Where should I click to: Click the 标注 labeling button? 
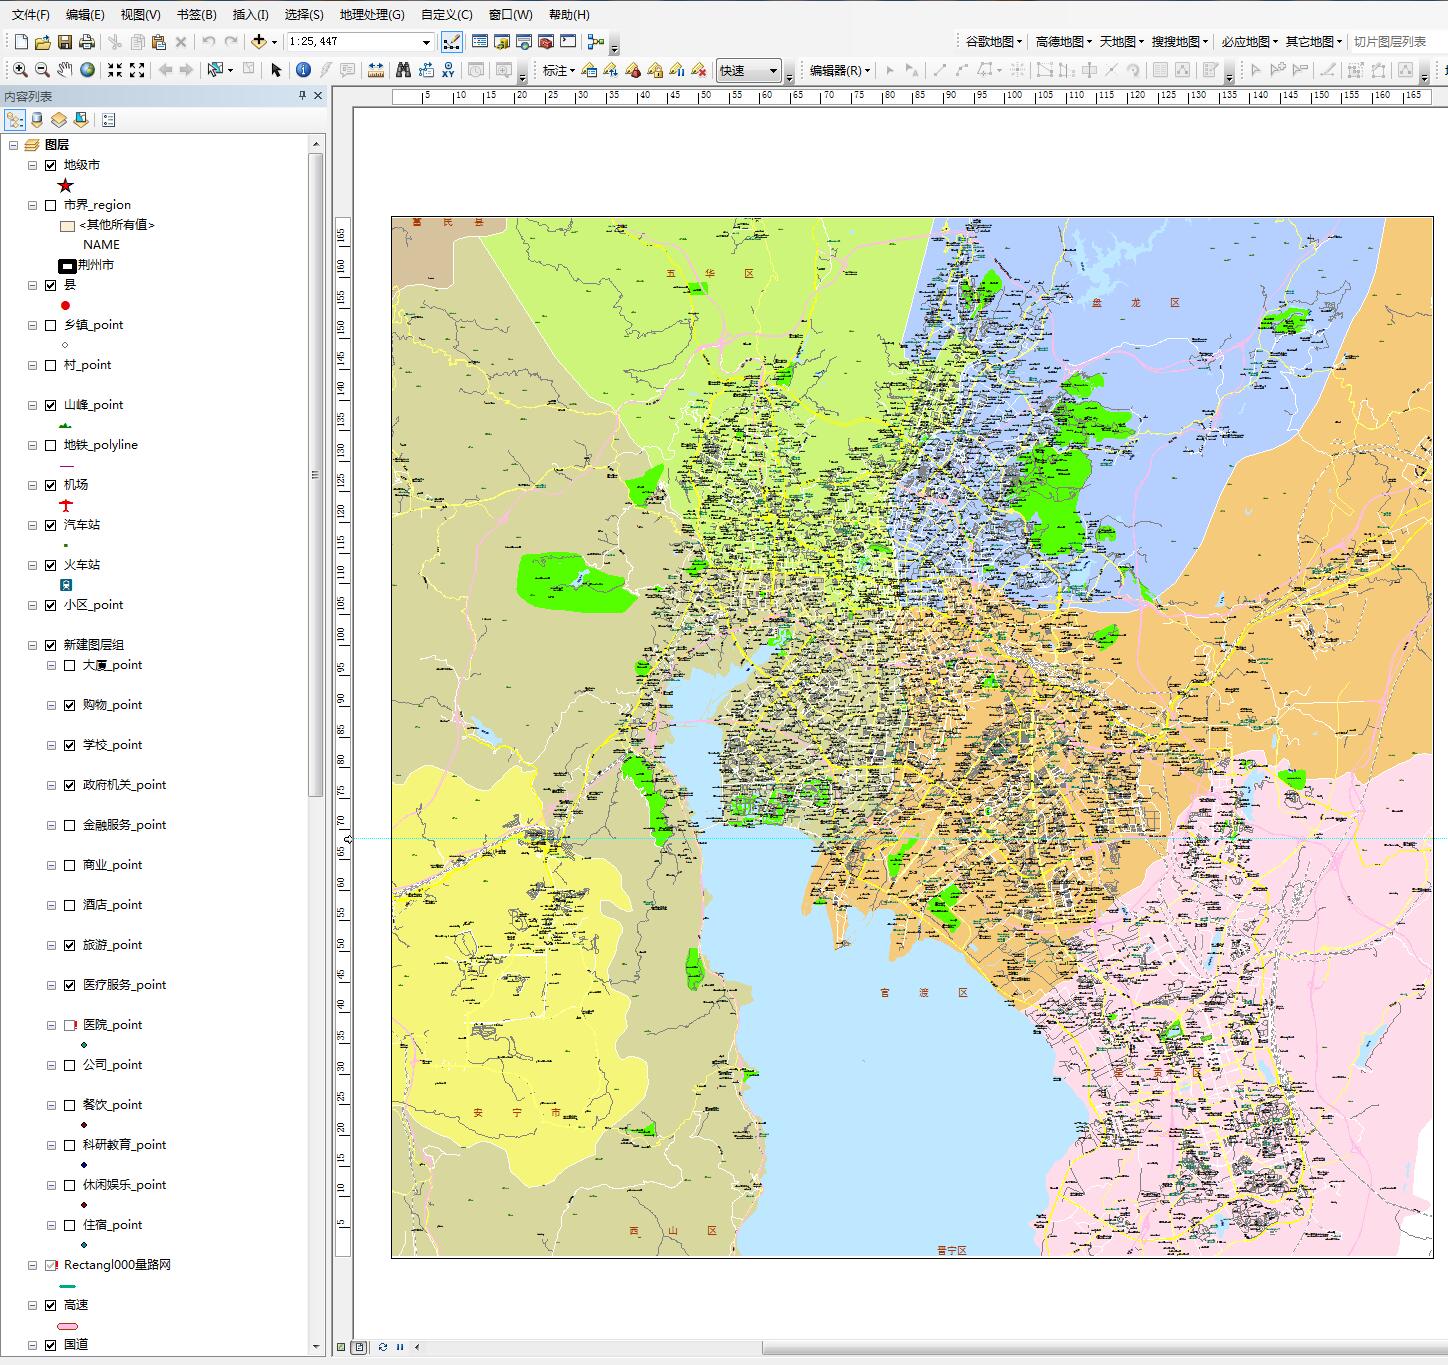[x=558, y=70]
